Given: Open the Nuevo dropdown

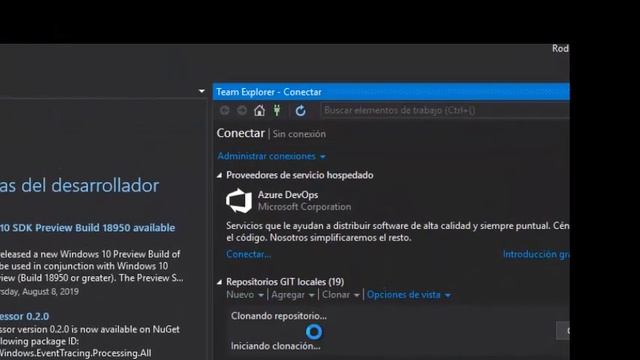Looking at the screenshot, I should coord(245,295).
